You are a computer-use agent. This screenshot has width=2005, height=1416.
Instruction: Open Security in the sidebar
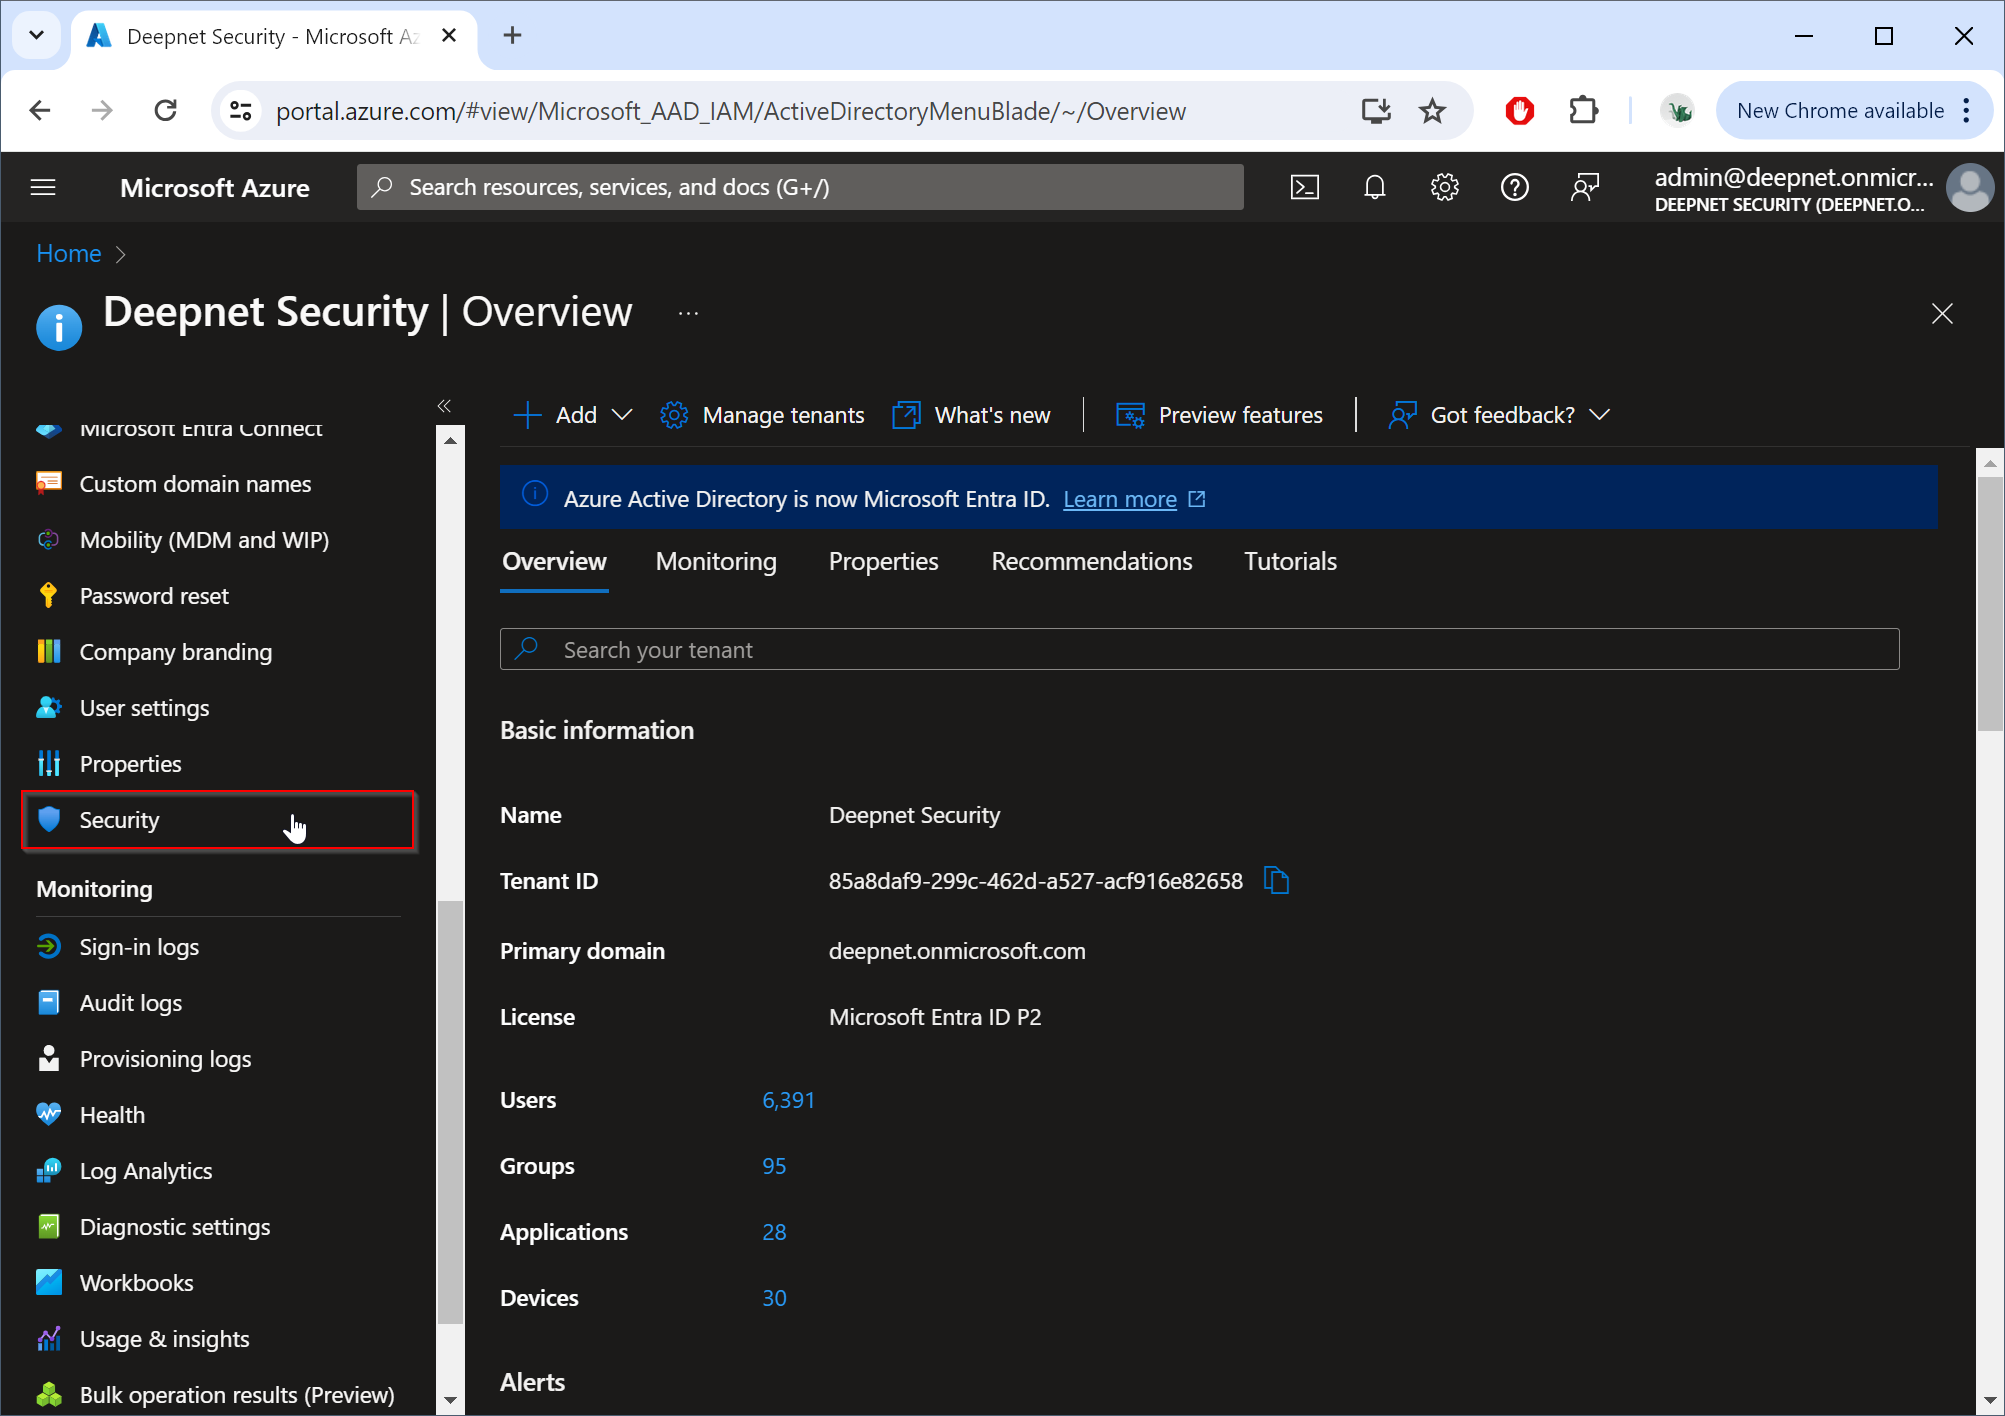119,820
